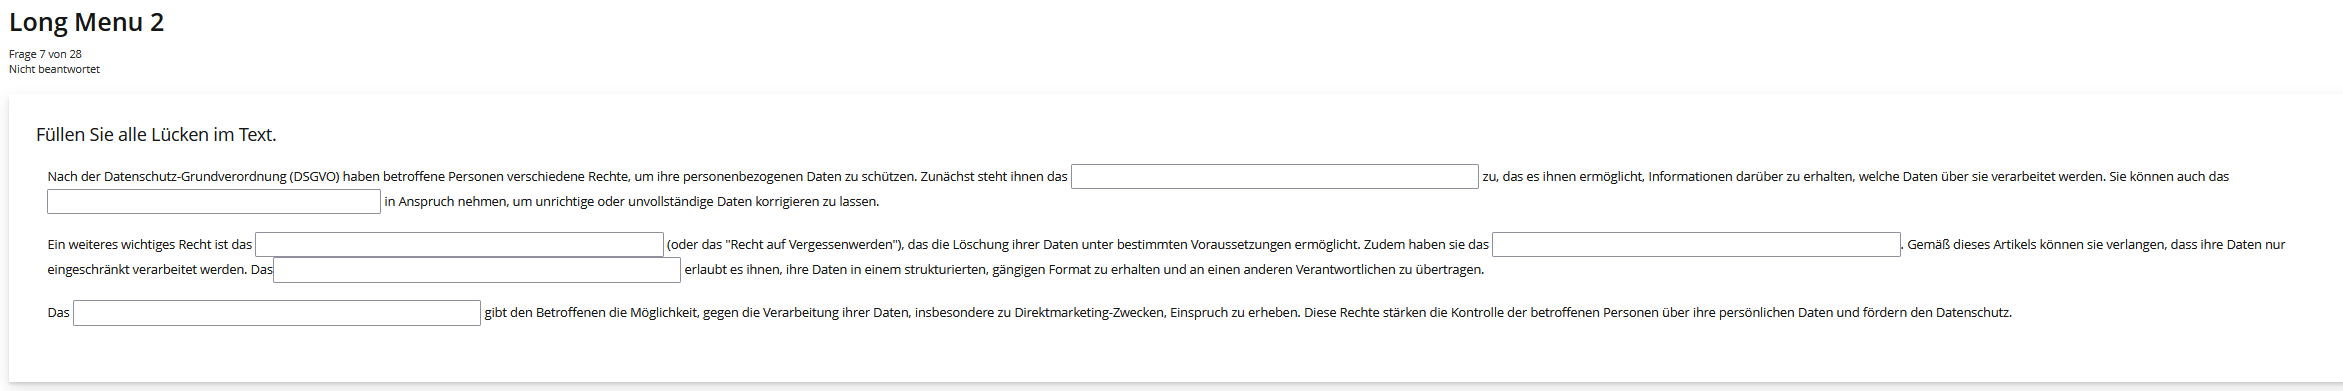
Task: Click the word "Datenschutz-Grundverordnung" in the text
Action: point(195,177)
